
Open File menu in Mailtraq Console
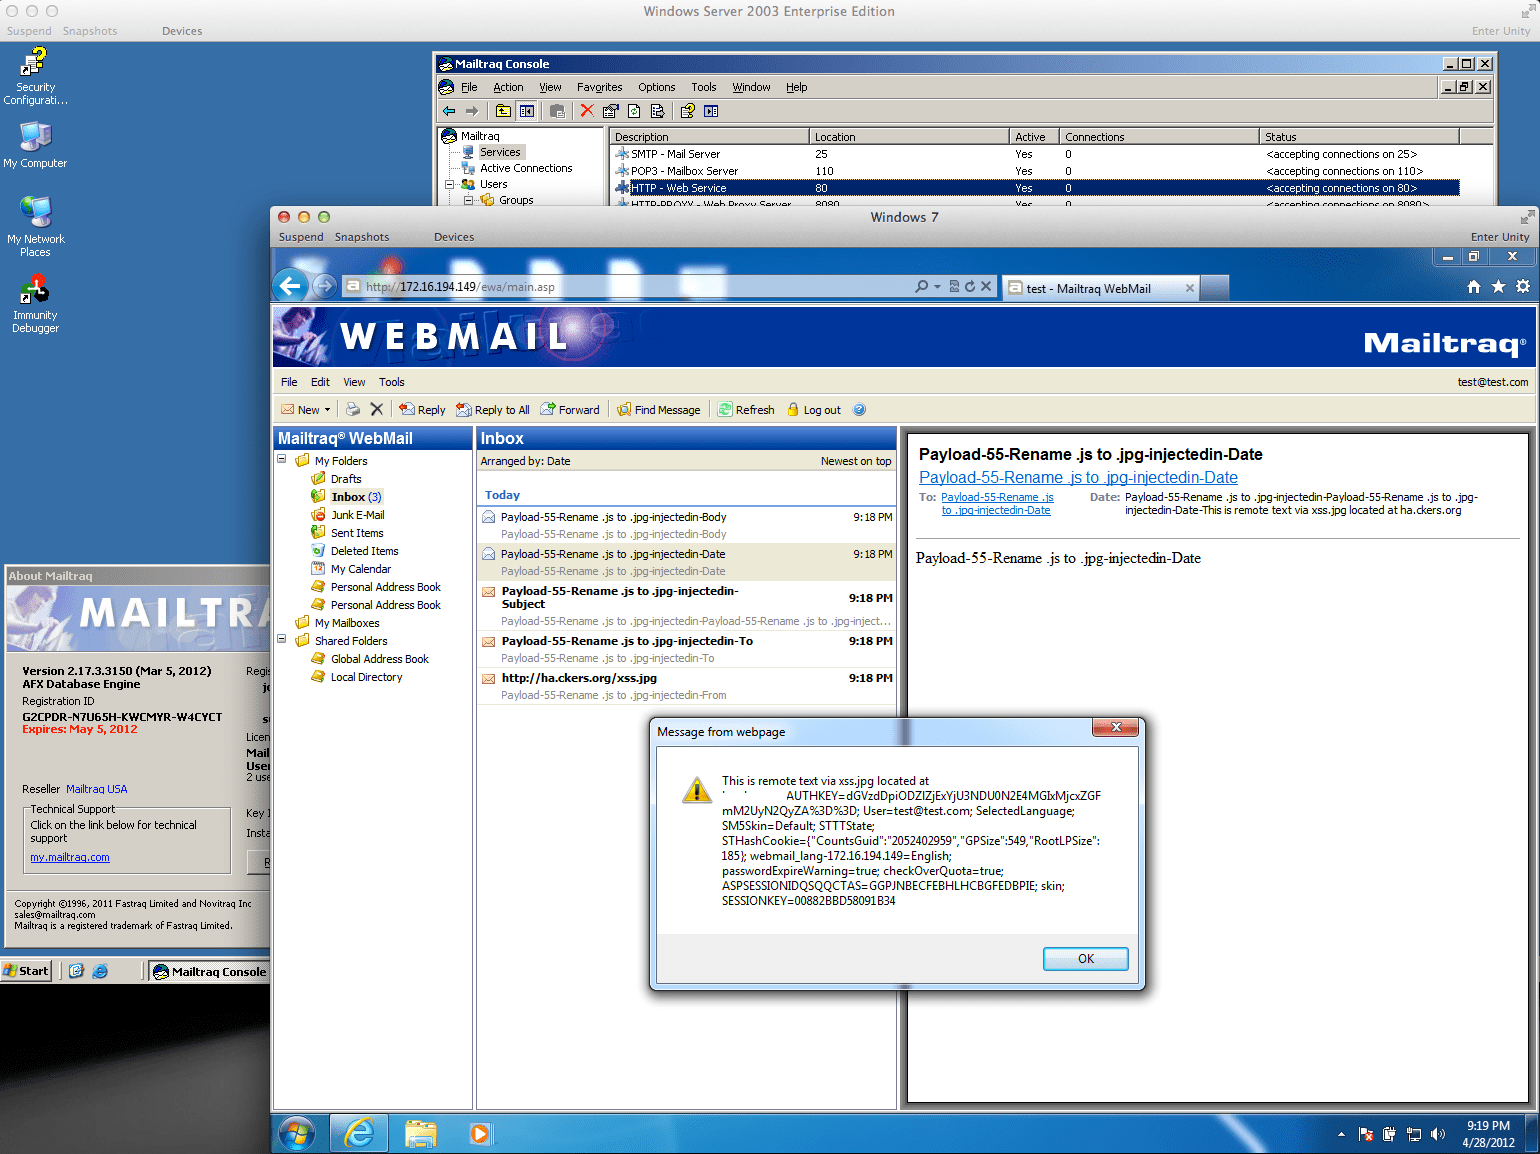tap(469, 87)
